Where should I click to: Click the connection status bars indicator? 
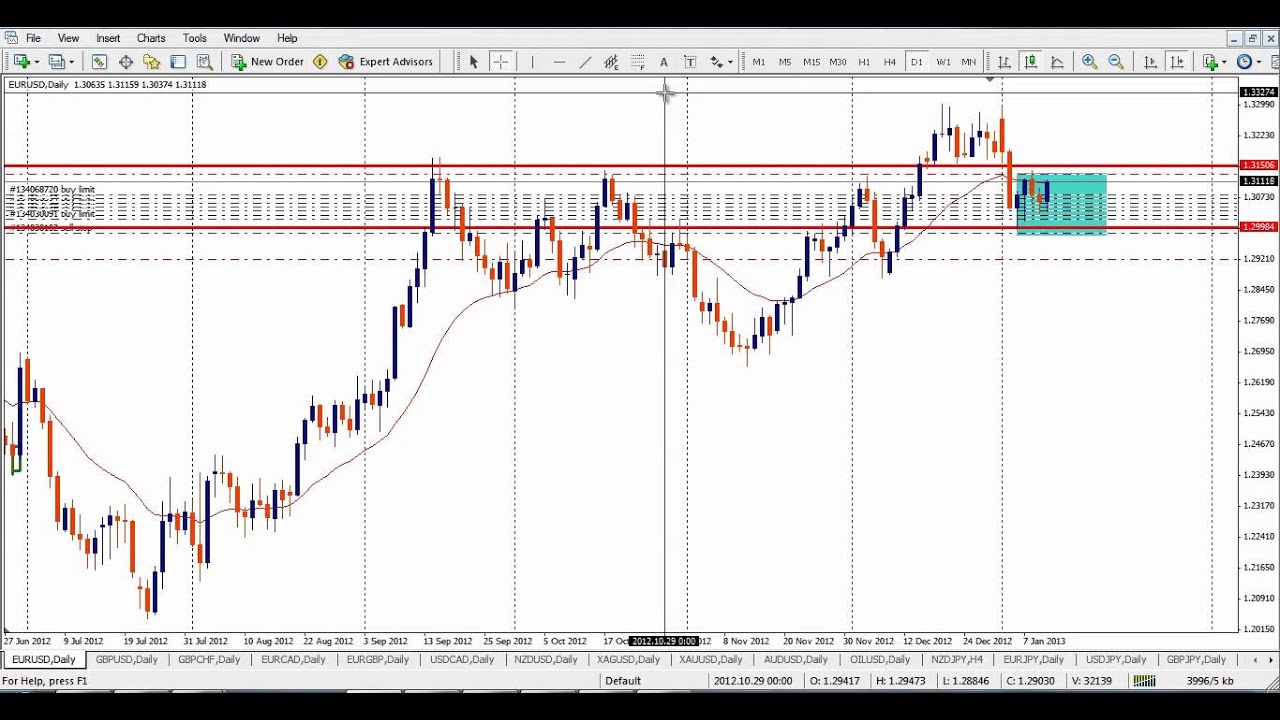point(1144,681)
